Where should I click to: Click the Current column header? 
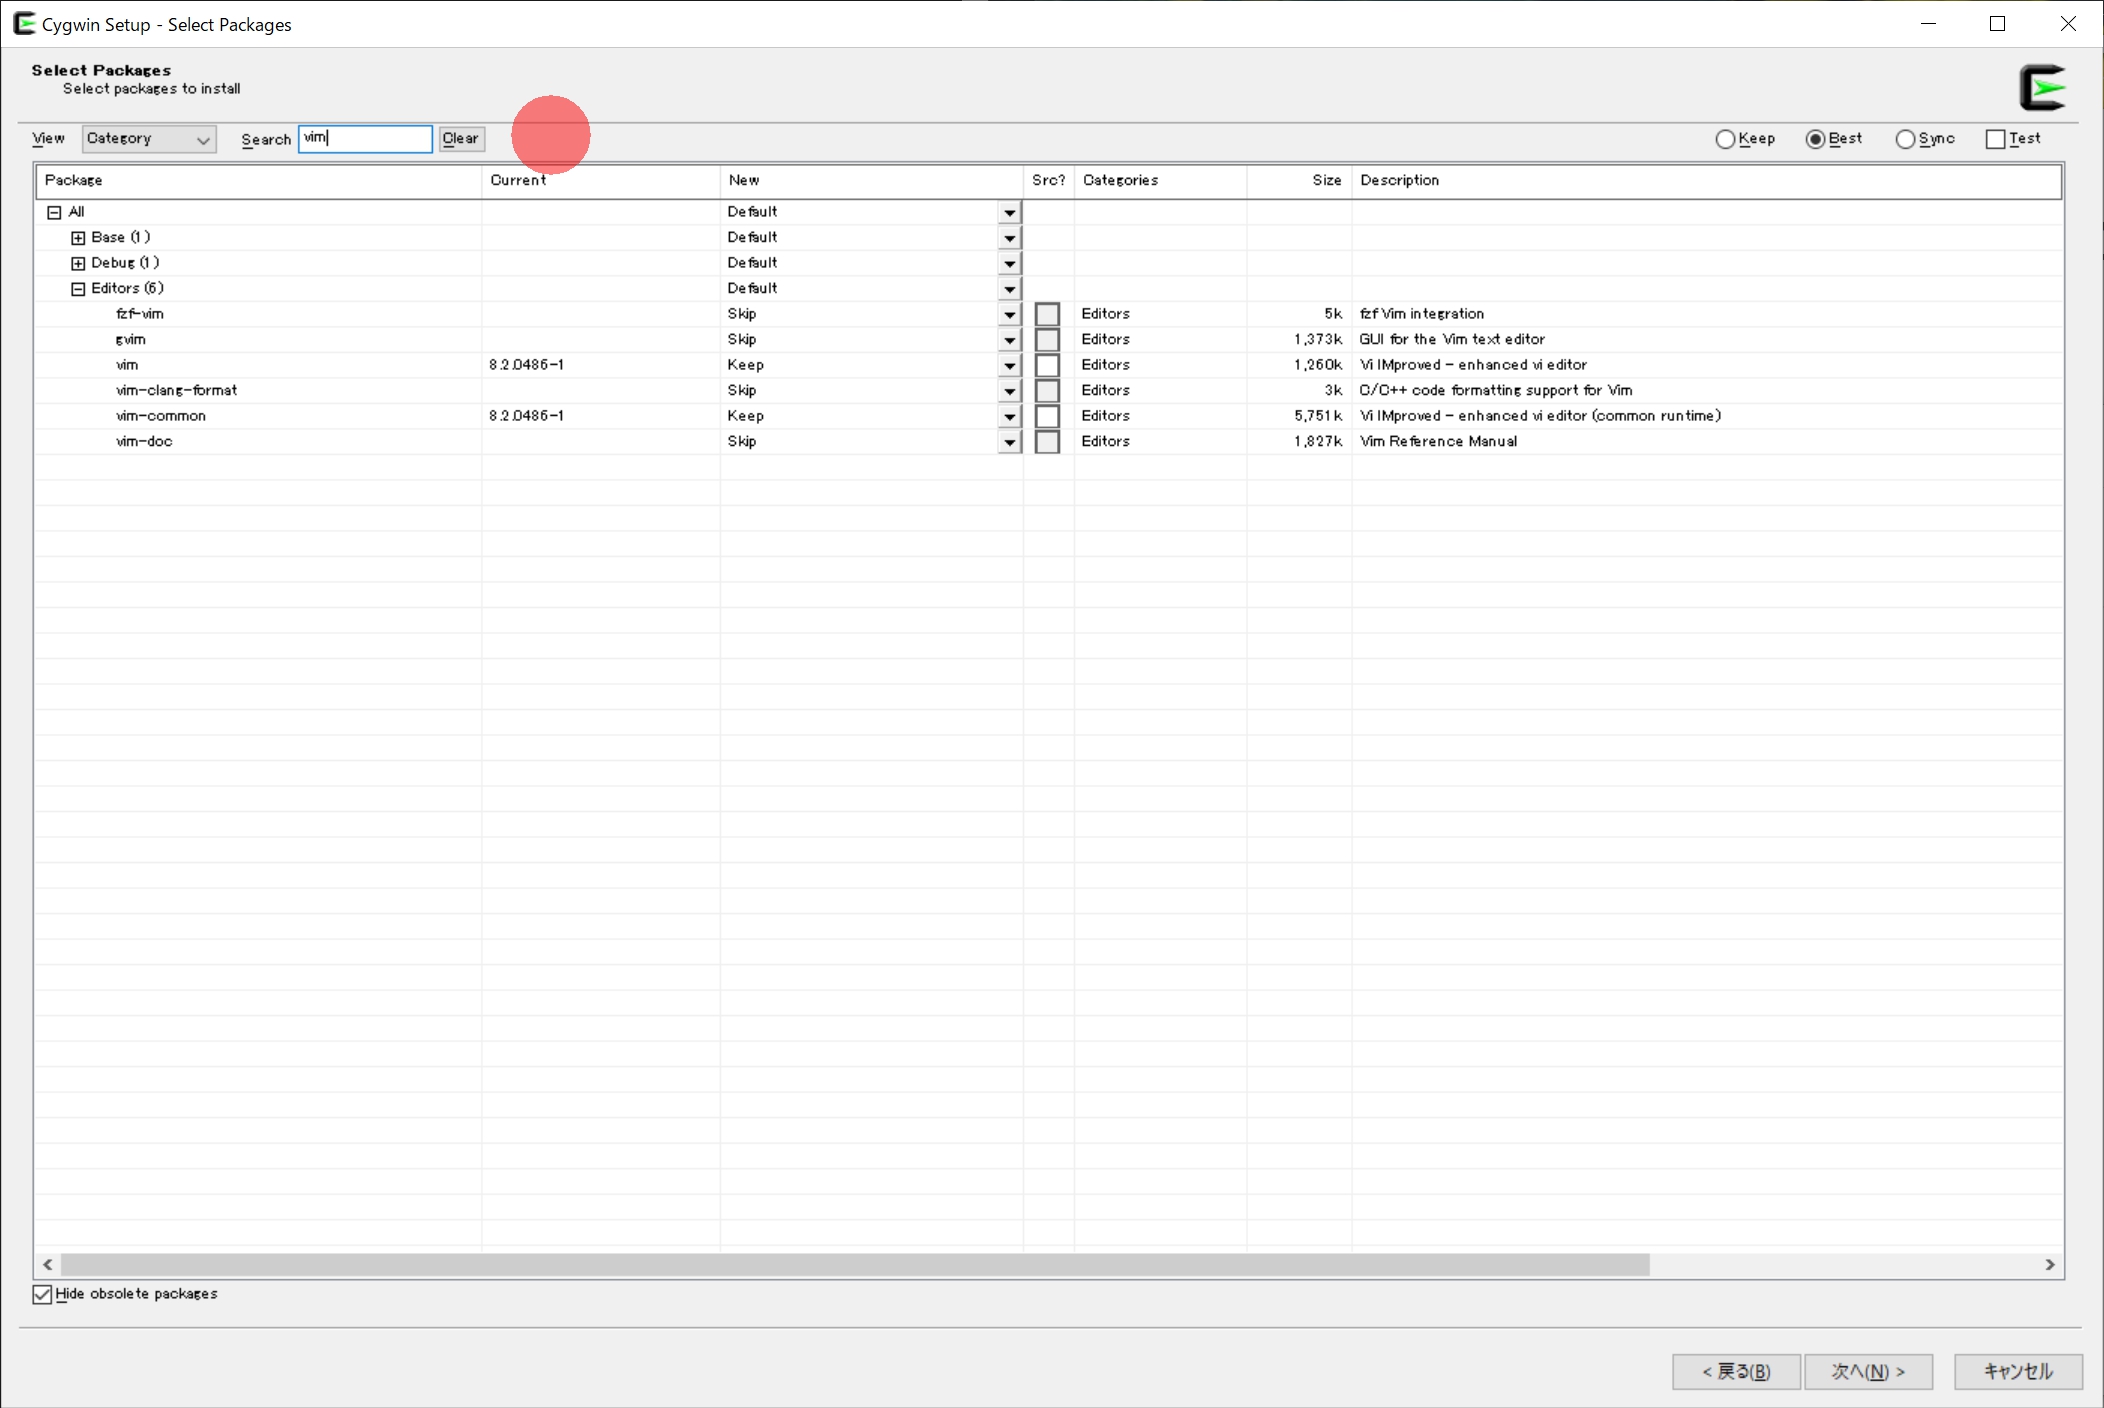tap(601, 181)
